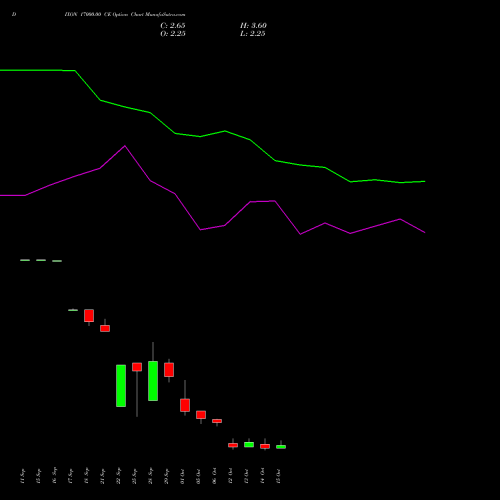The width and height of the screenshot is (500, 500).
Task: Click the red candle above 01 Oct
Action: coord(185,405)
